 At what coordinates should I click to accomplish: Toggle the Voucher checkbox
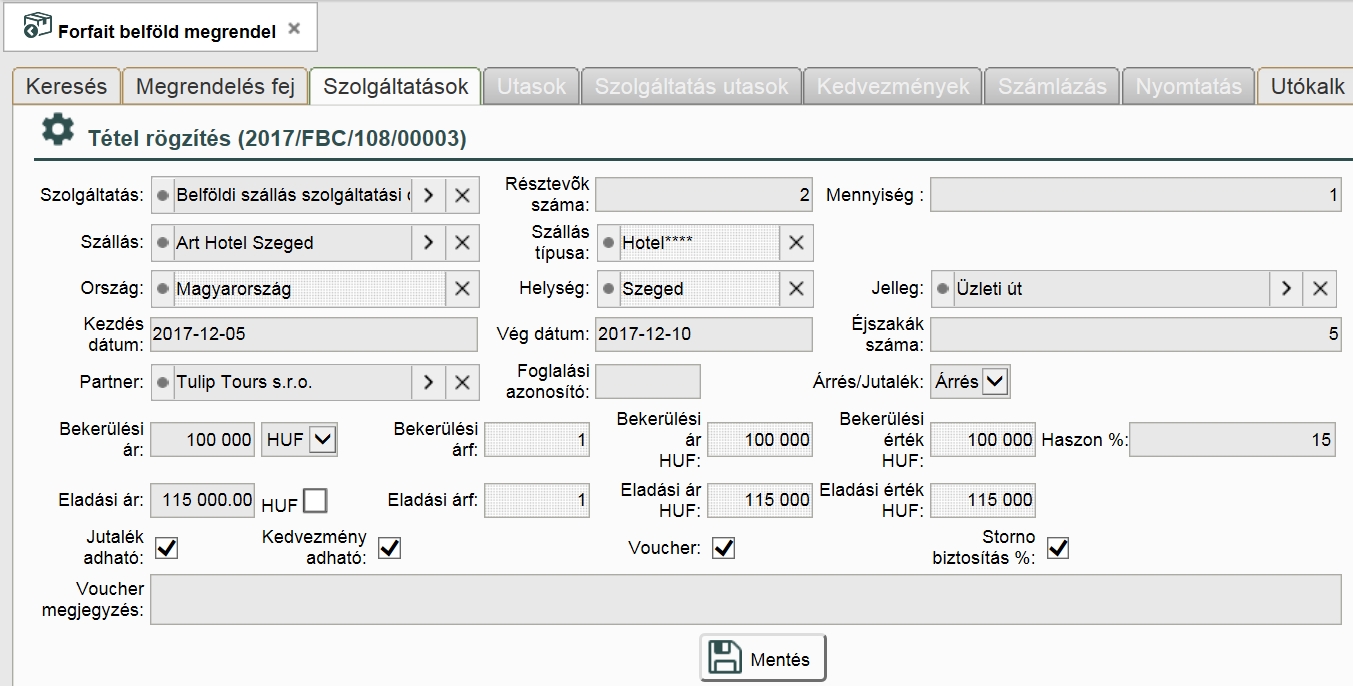coord(723,548)
